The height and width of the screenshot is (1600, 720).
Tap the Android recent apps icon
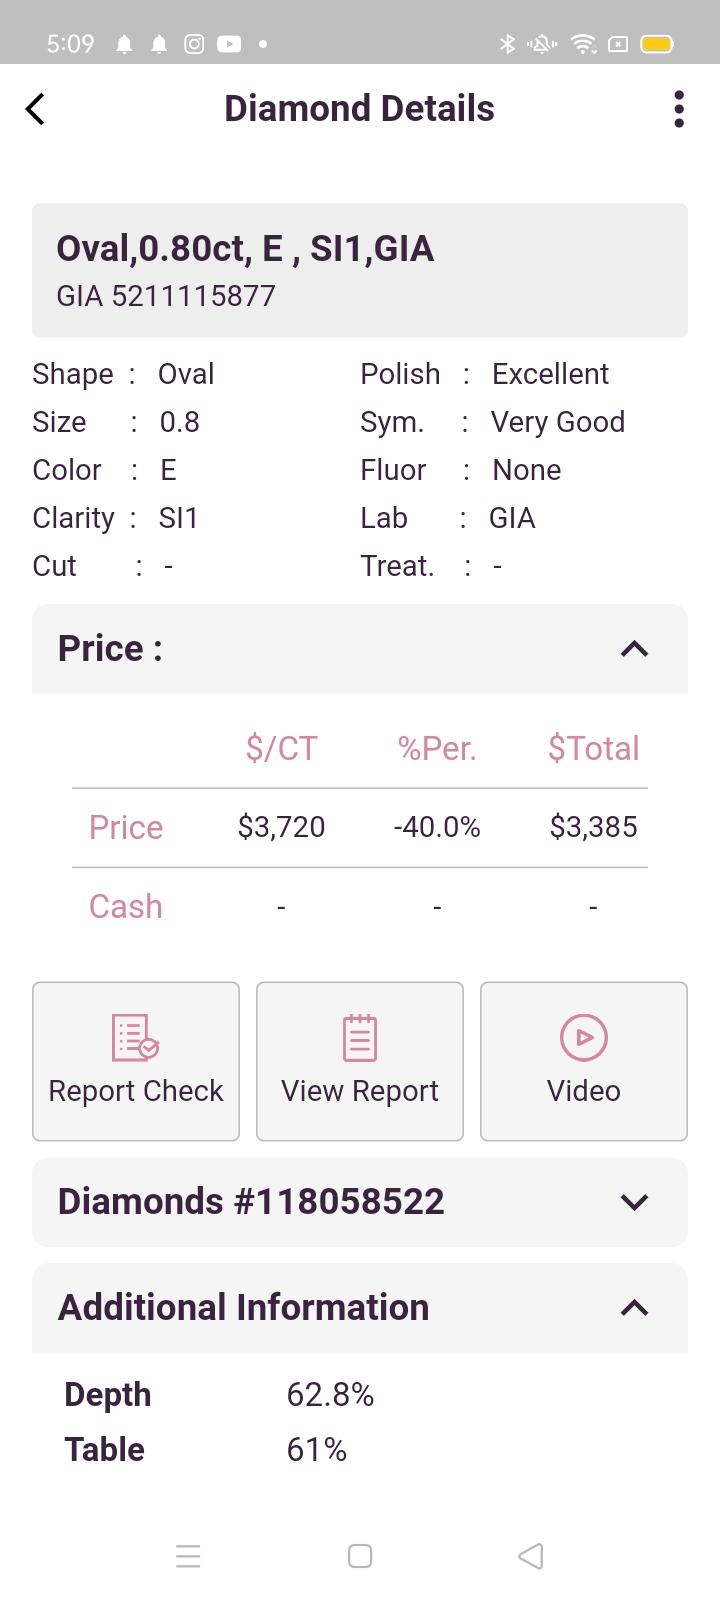pyautogui.click(x=188, y=1556)
